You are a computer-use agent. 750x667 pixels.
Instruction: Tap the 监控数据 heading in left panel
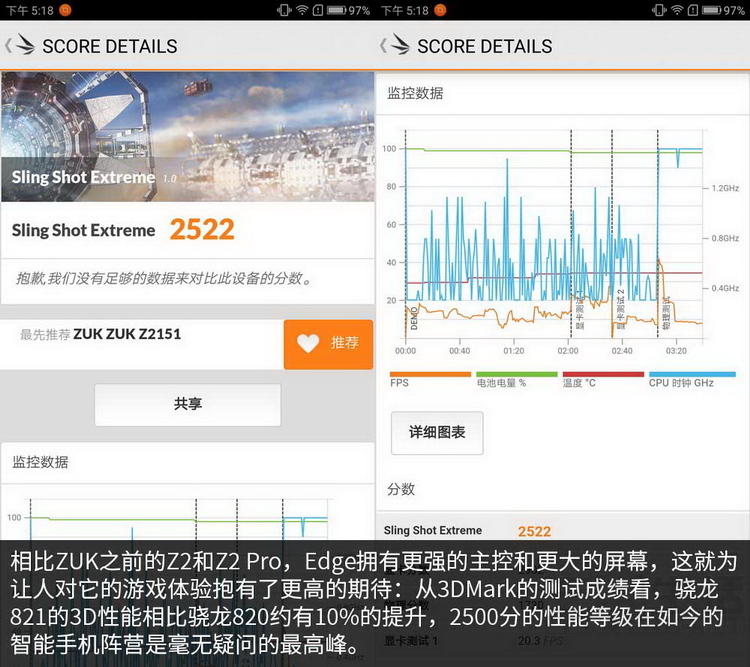40,462
